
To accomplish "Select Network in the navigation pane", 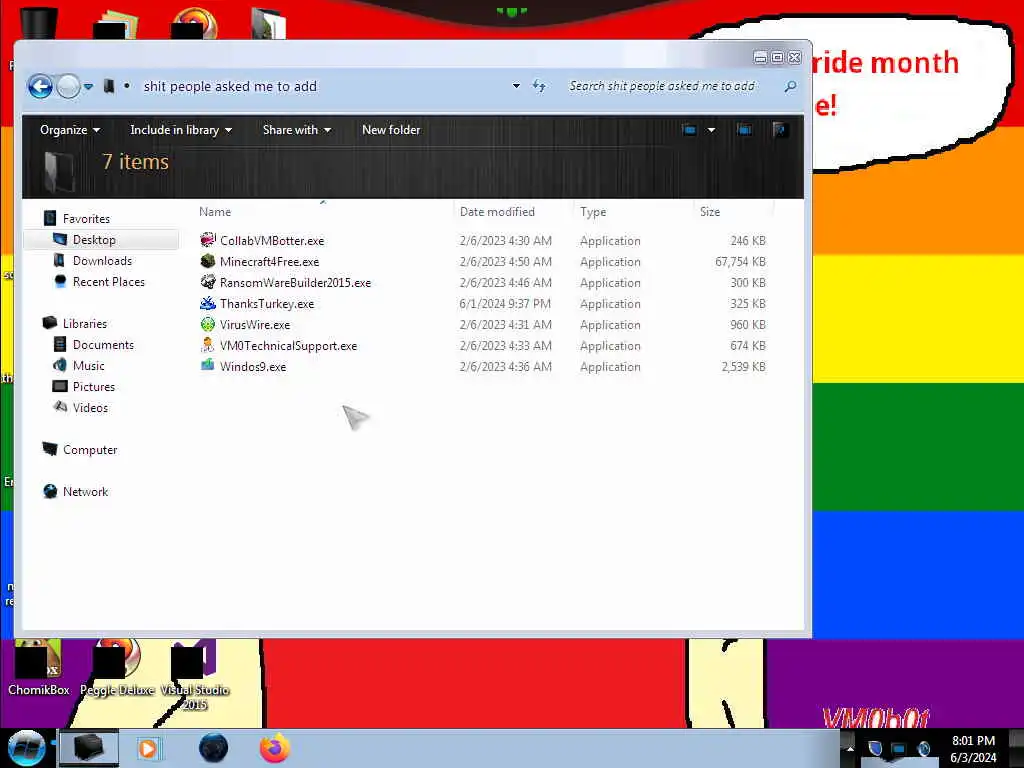I will pos(85,491).
